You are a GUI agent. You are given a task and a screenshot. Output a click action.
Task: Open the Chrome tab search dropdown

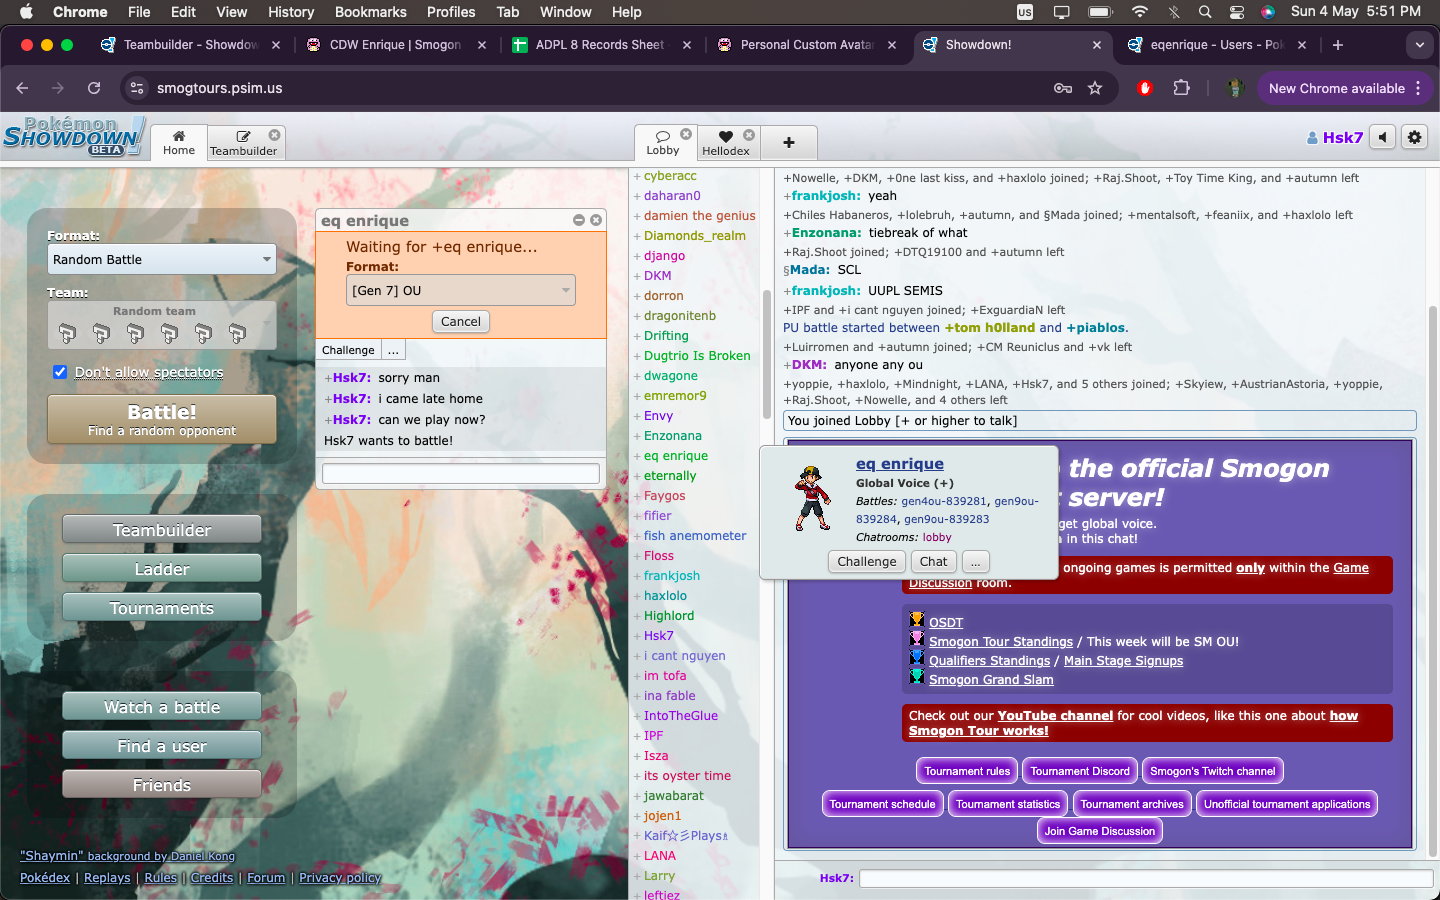coord(1419,45)
